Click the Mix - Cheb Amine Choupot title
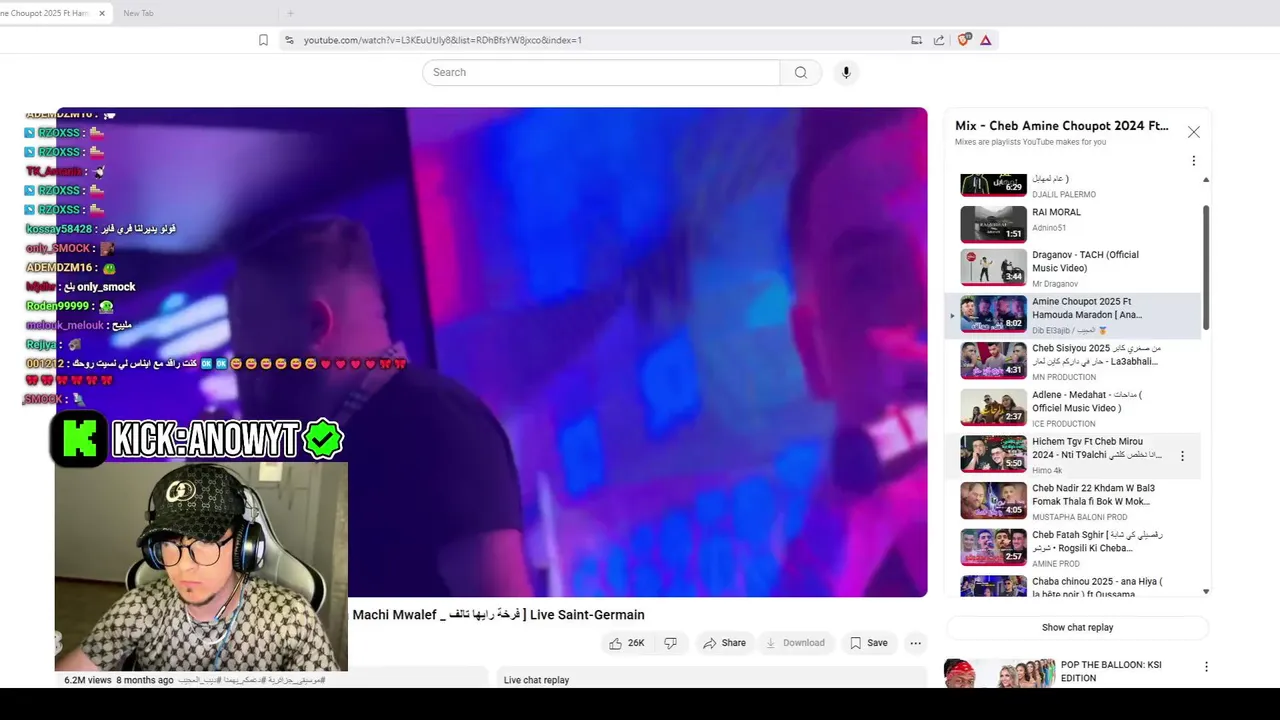Viewport: 1280px width, 720px height. click(x=1061, y=126)
